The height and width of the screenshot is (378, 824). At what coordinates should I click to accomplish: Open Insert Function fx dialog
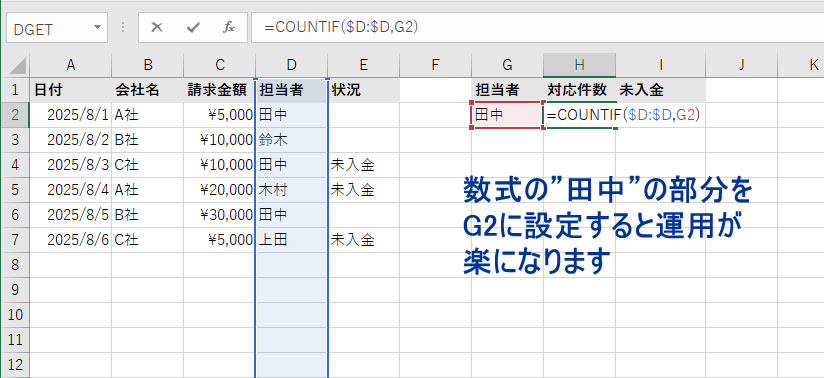[x=229, y=27]
